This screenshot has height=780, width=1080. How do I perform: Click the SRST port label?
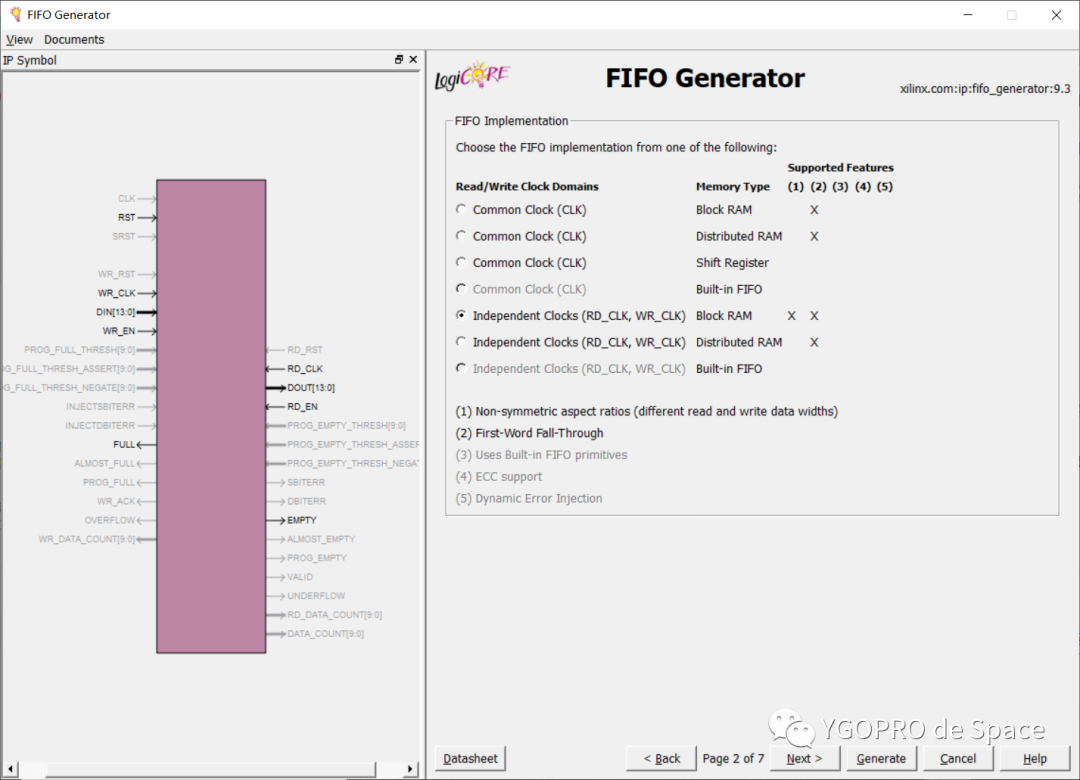coord(124,236)
